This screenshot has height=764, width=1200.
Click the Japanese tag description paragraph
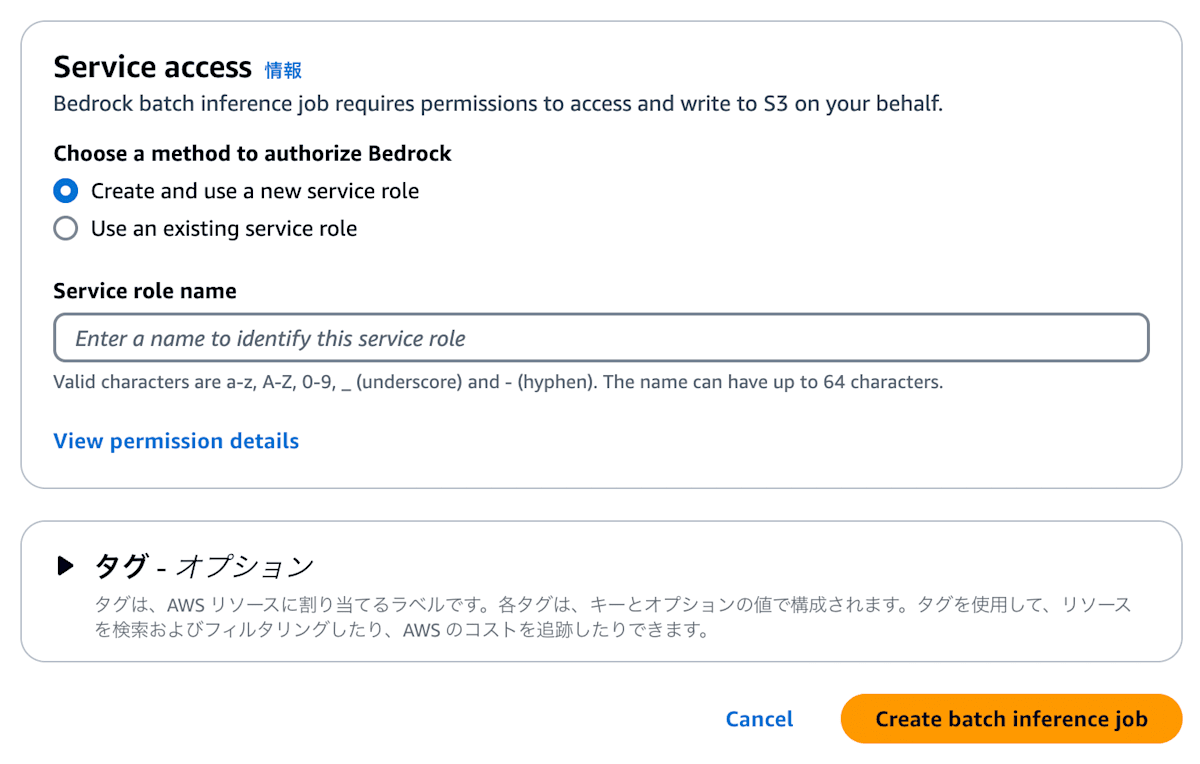(x=613, y=618)
